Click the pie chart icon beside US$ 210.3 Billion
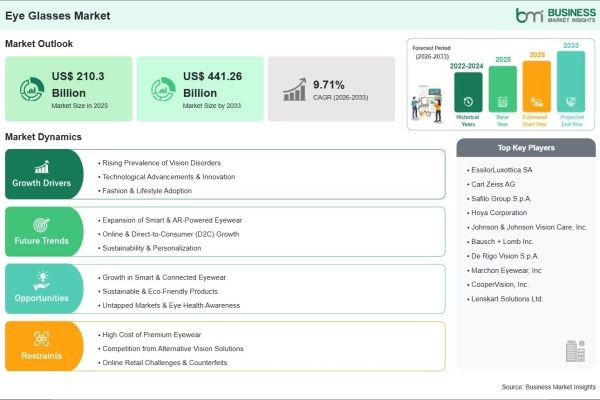 click(x=32, y=89)
